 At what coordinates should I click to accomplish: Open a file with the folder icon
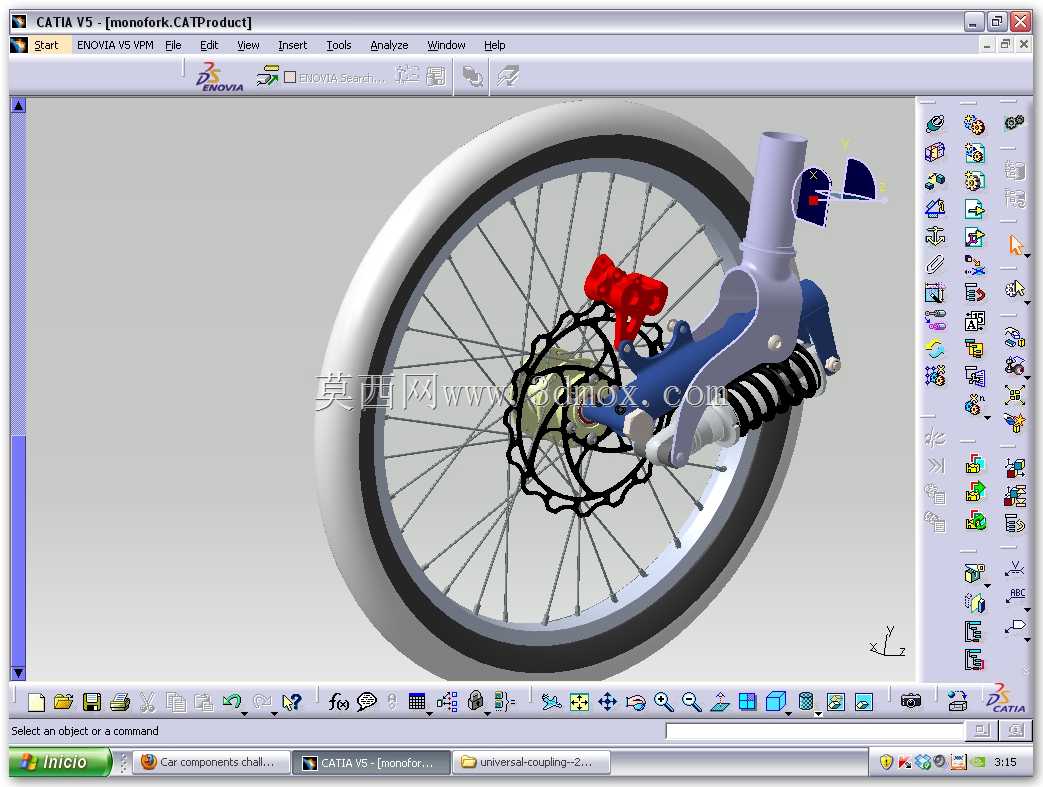(x=63, y=702)
